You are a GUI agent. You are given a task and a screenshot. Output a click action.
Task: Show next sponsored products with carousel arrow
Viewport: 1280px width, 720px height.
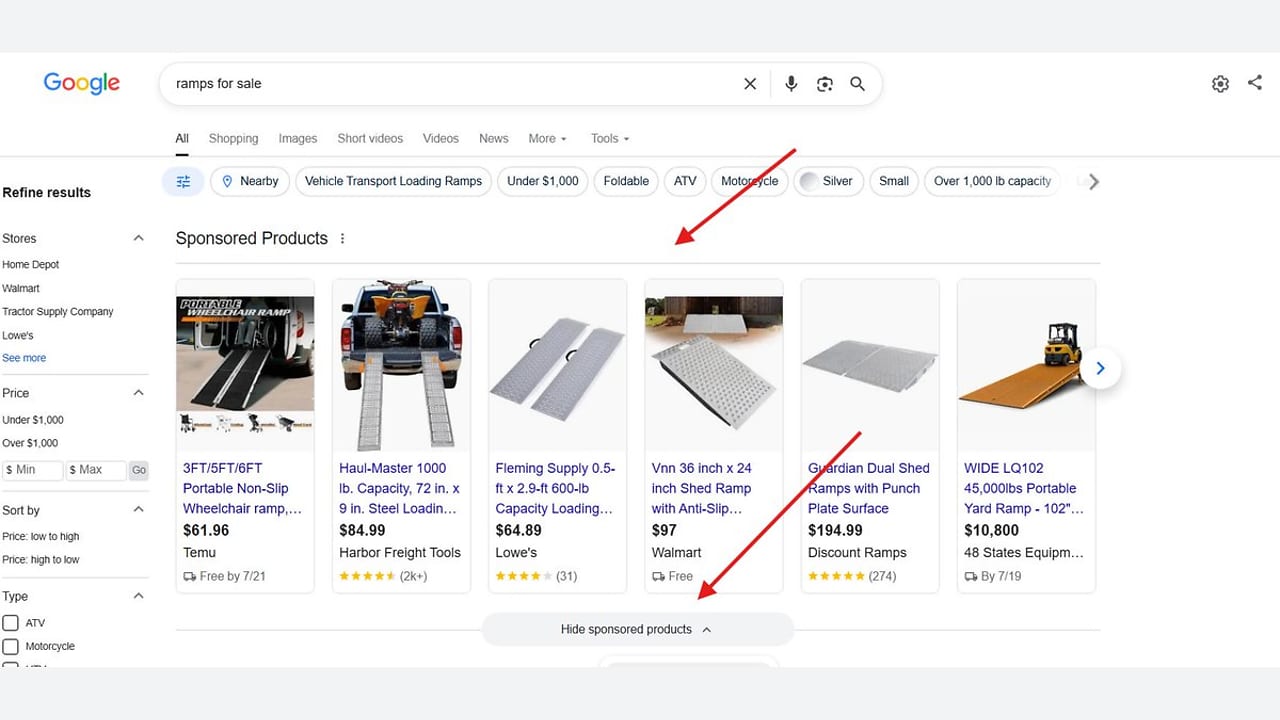1100,368
